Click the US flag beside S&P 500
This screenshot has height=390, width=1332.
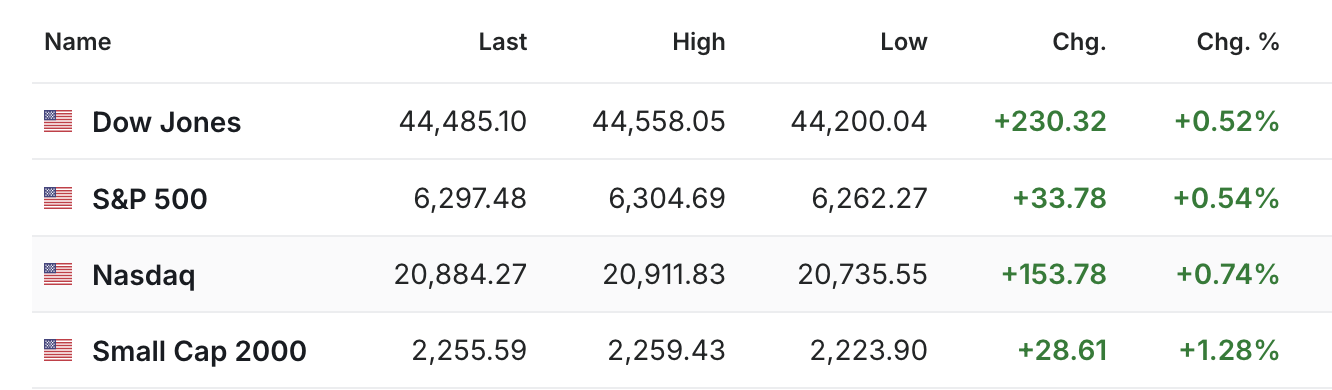(58, 199)
